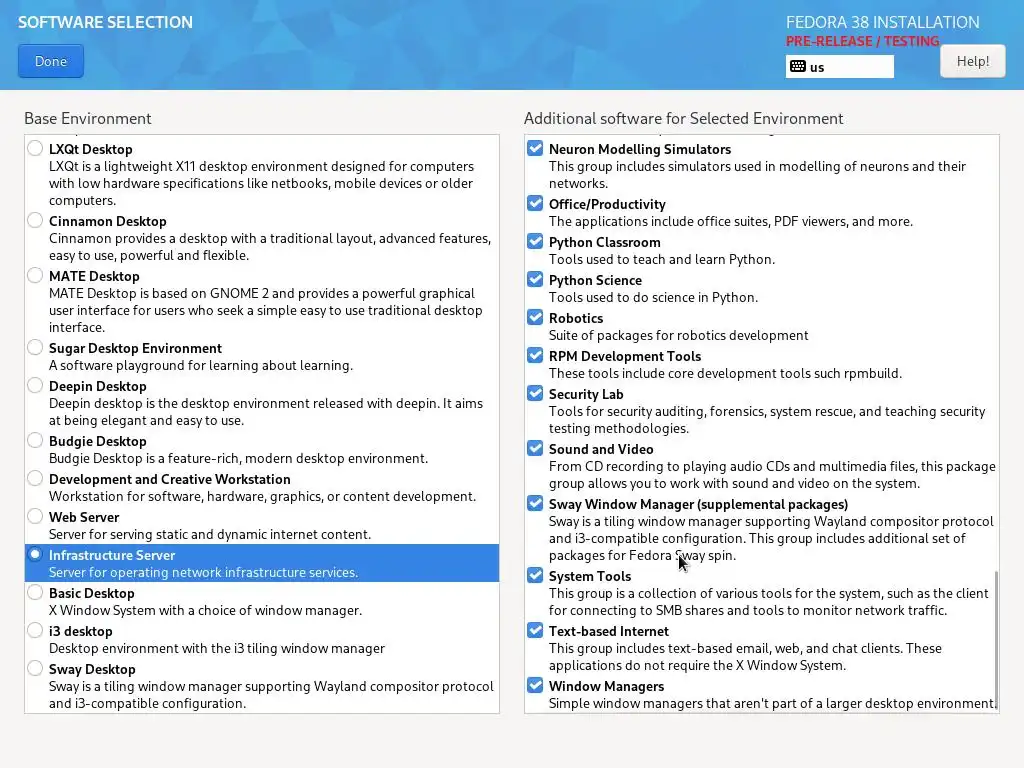The image size is (1024, 768).
Task: Select Web Server radio button
Action: tap(35, 515)
